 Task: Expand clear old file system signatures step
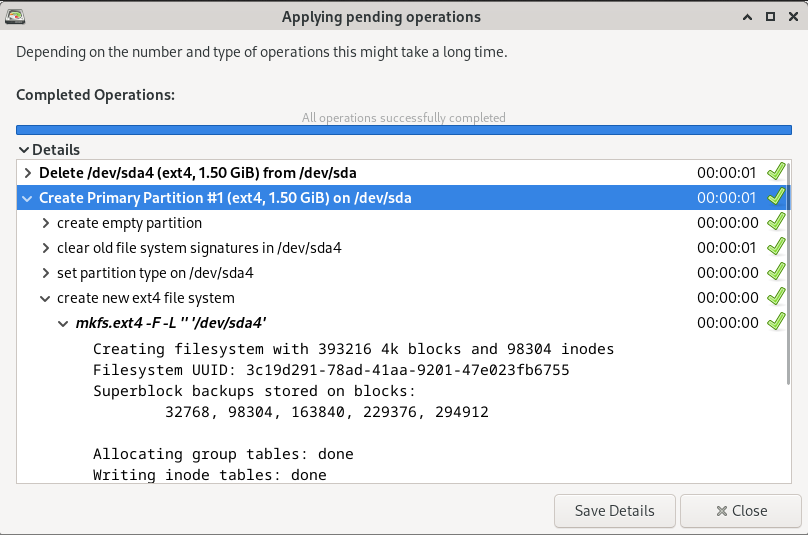[46, 248]
